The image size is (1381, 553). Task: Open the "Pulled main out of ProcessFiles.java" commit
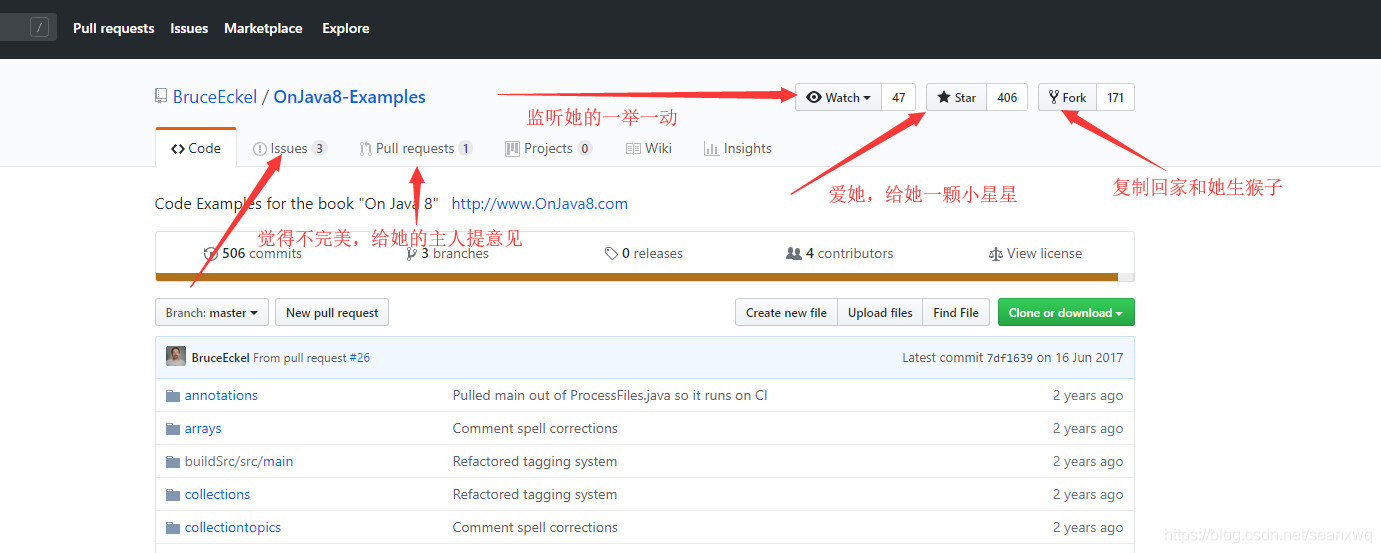tap(610, 395)
